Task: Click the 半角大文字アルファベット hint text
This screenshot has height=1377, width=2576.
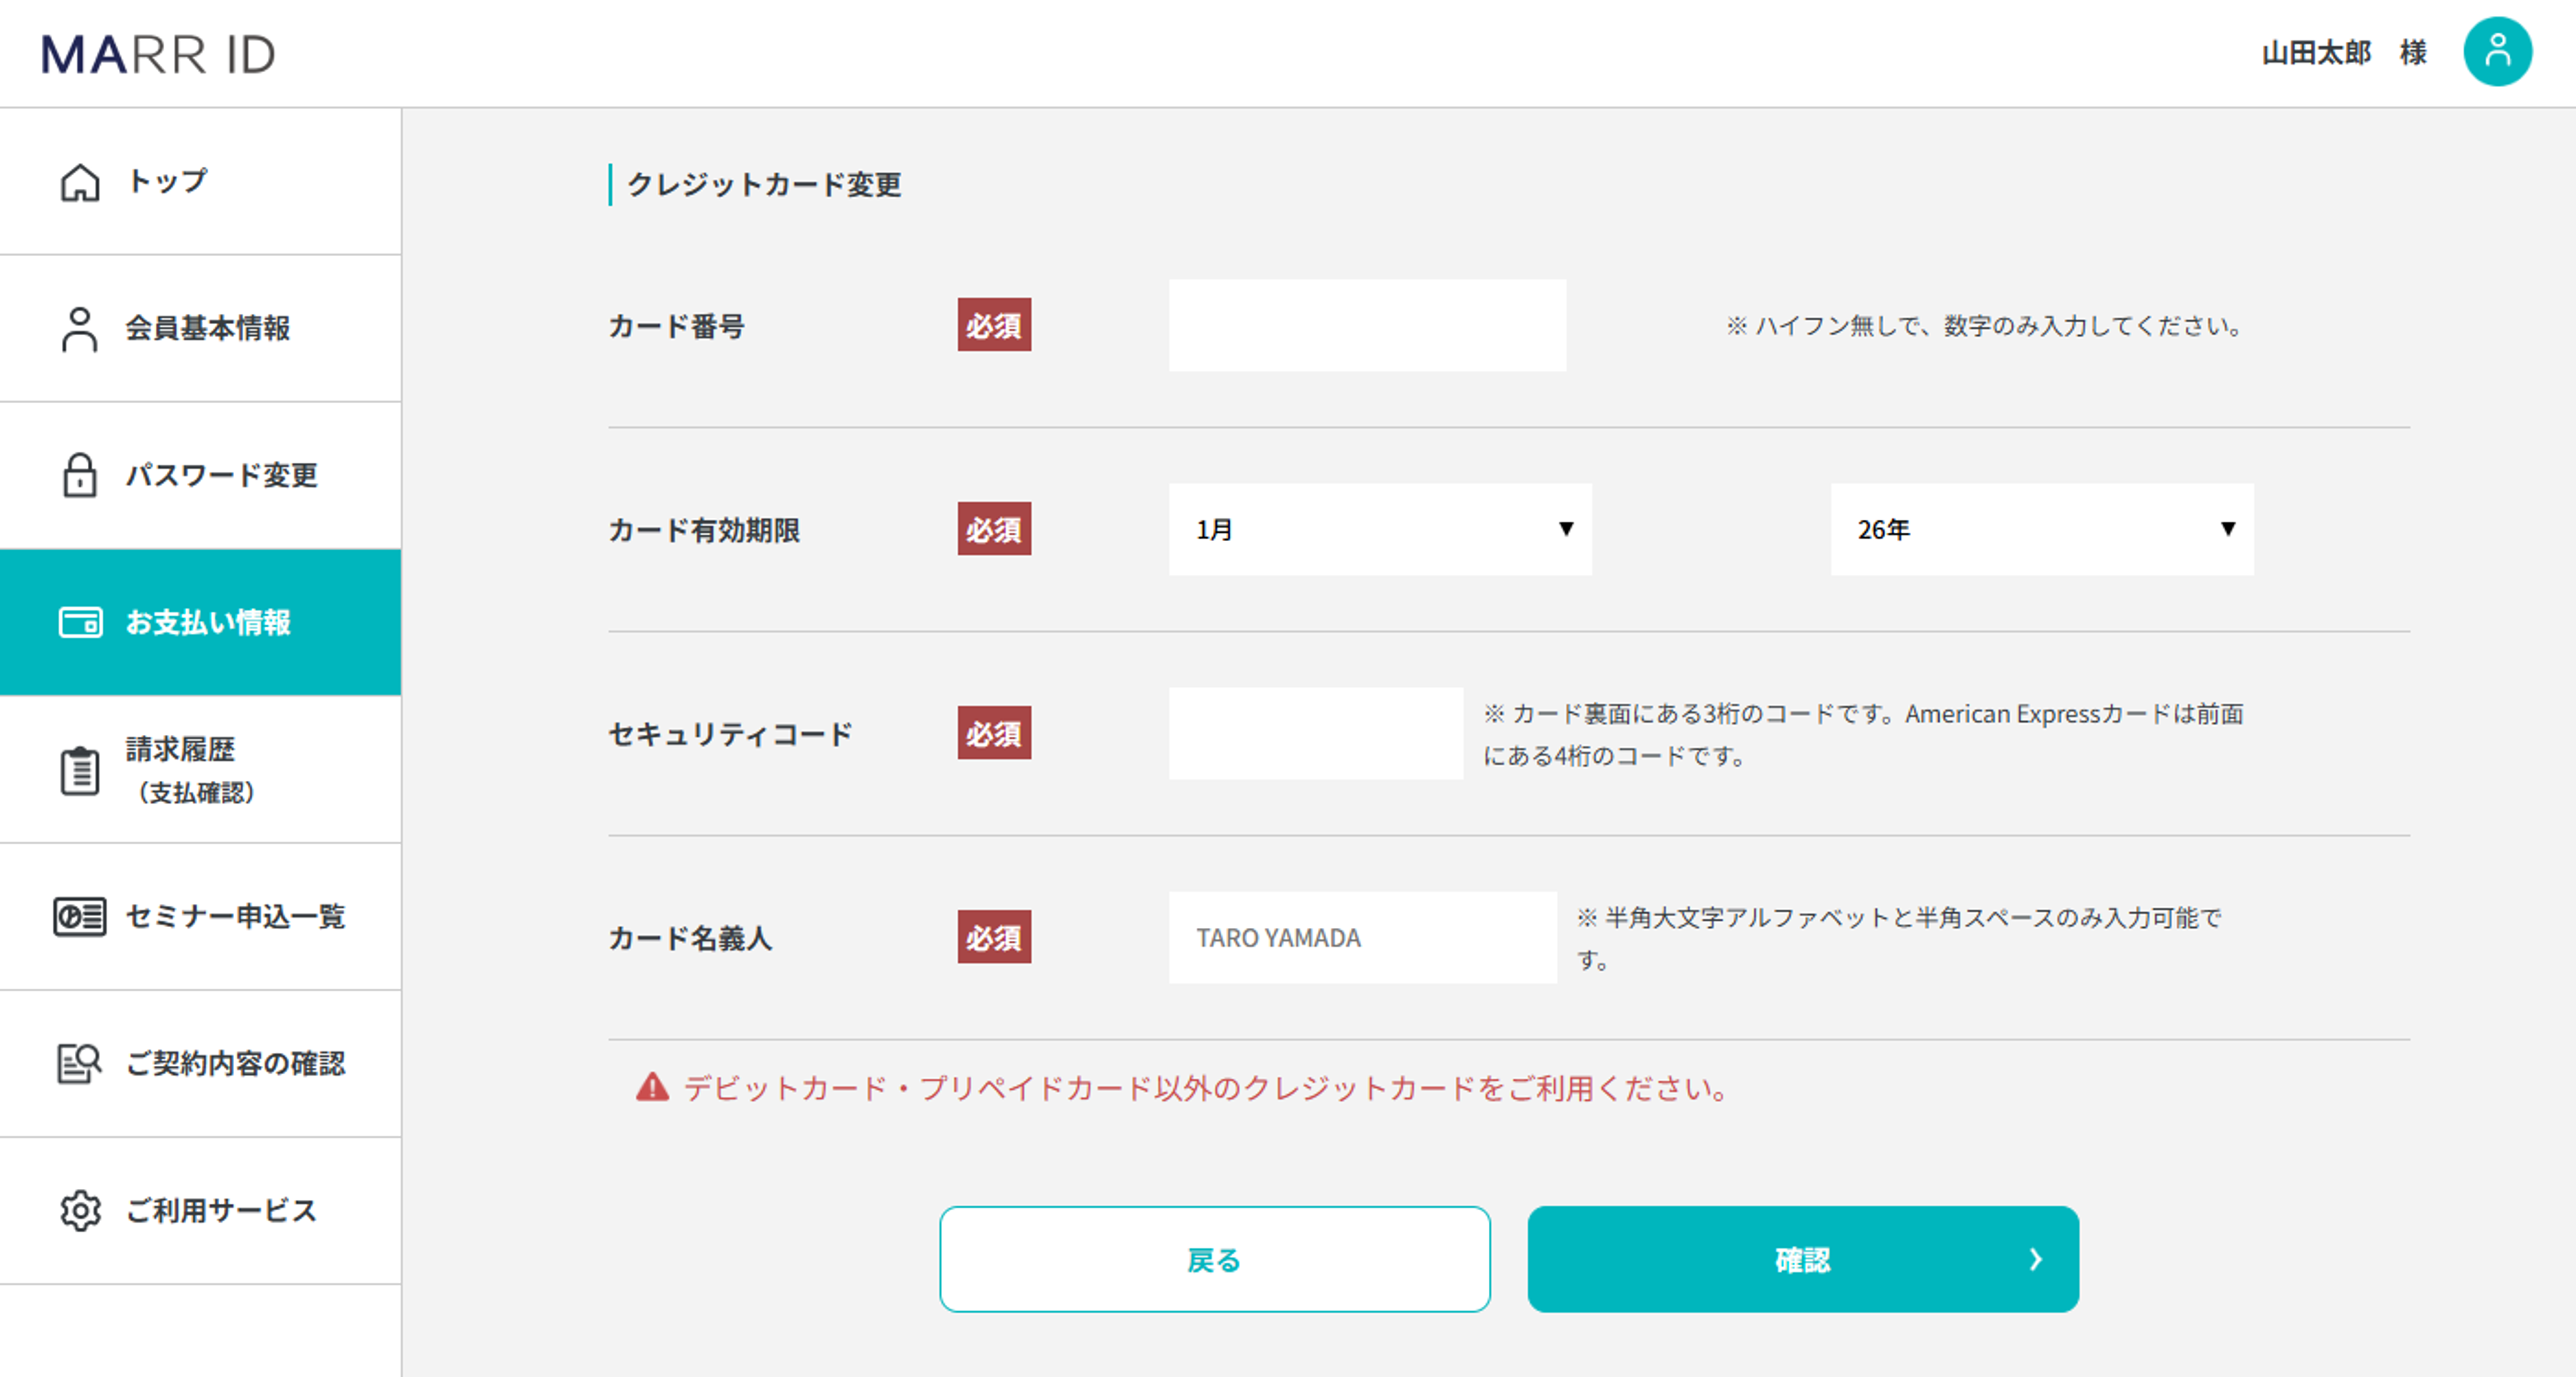Action: click(x=1899, y=938)
